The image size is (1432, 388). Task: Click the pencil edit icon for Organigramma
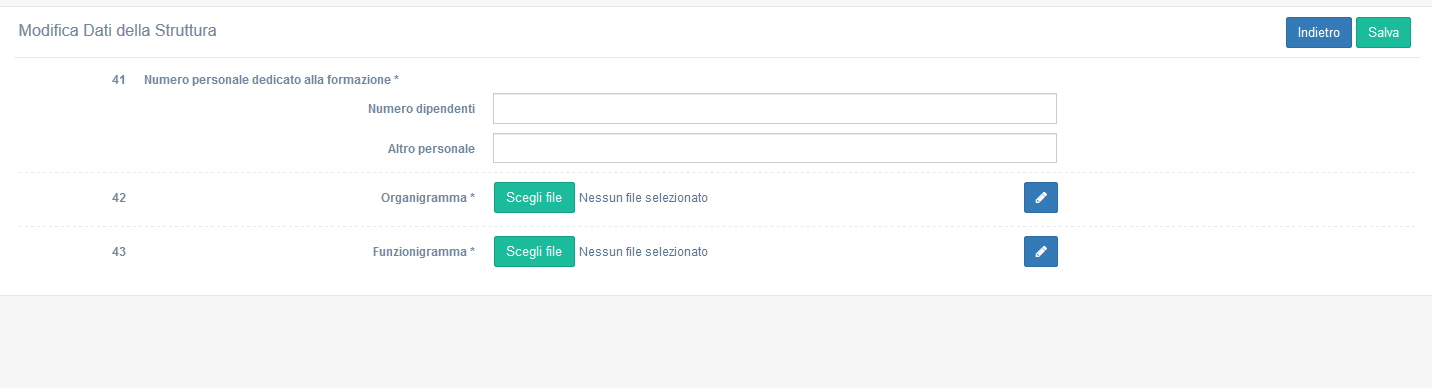[x=1040, y=198]
